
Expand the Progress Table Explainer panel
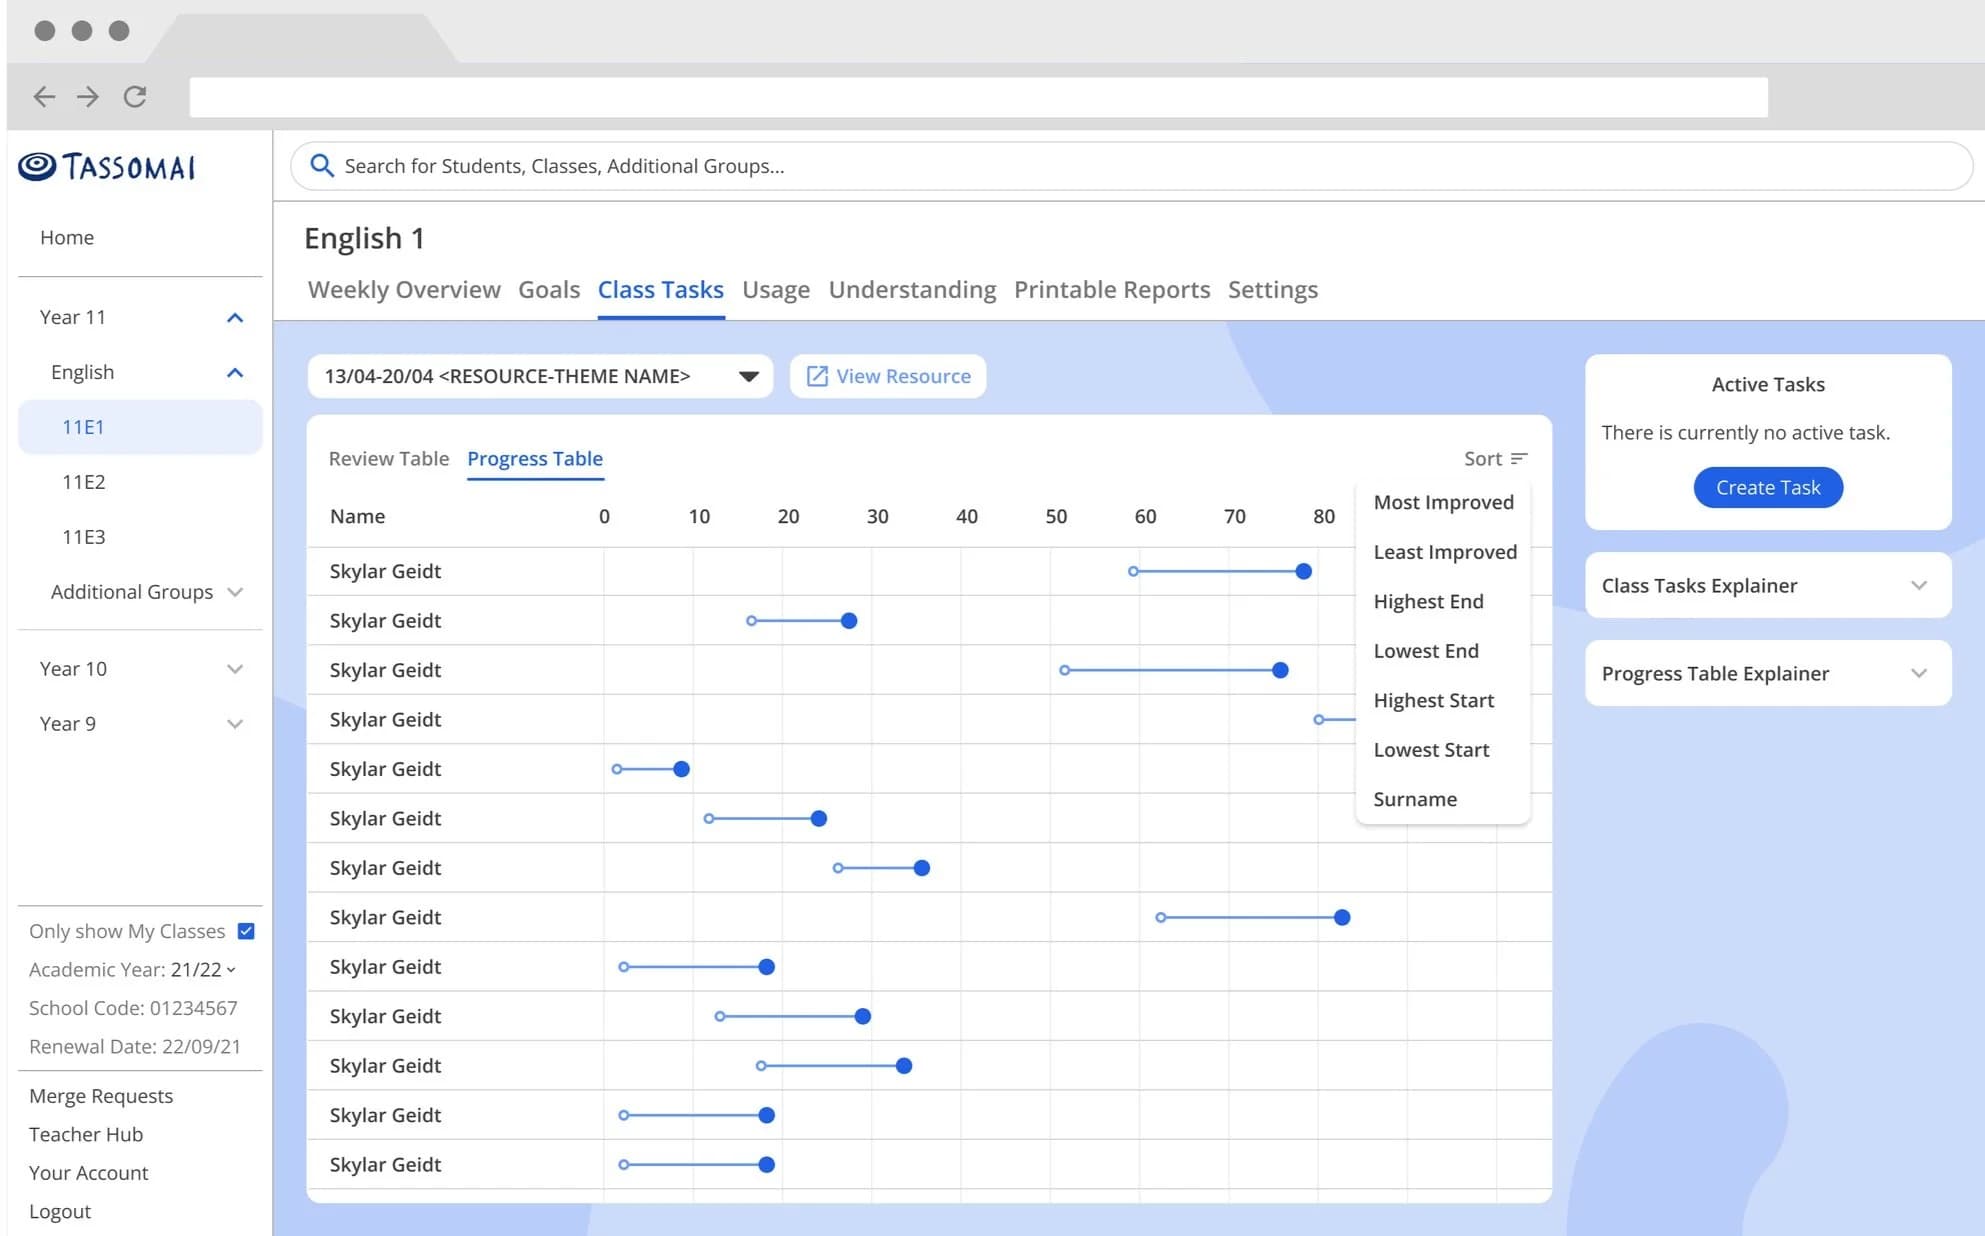(x=1768, y=673)
